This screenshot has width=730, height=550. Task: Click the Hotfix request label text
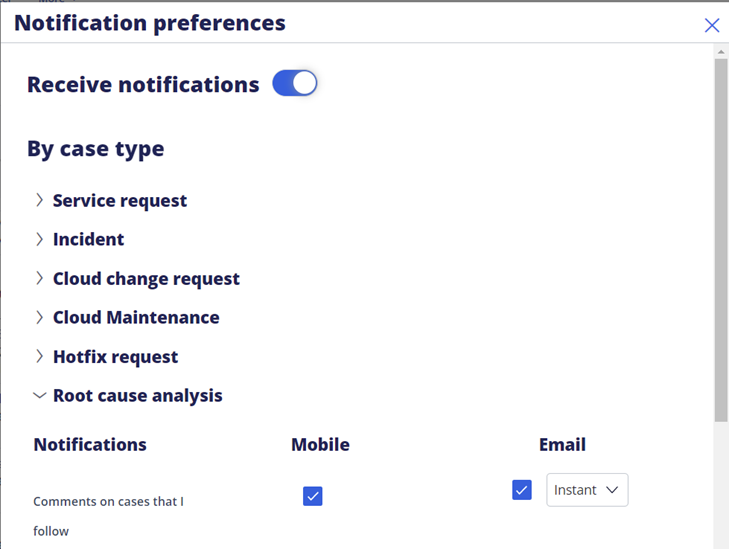click(x=115, y=356)
